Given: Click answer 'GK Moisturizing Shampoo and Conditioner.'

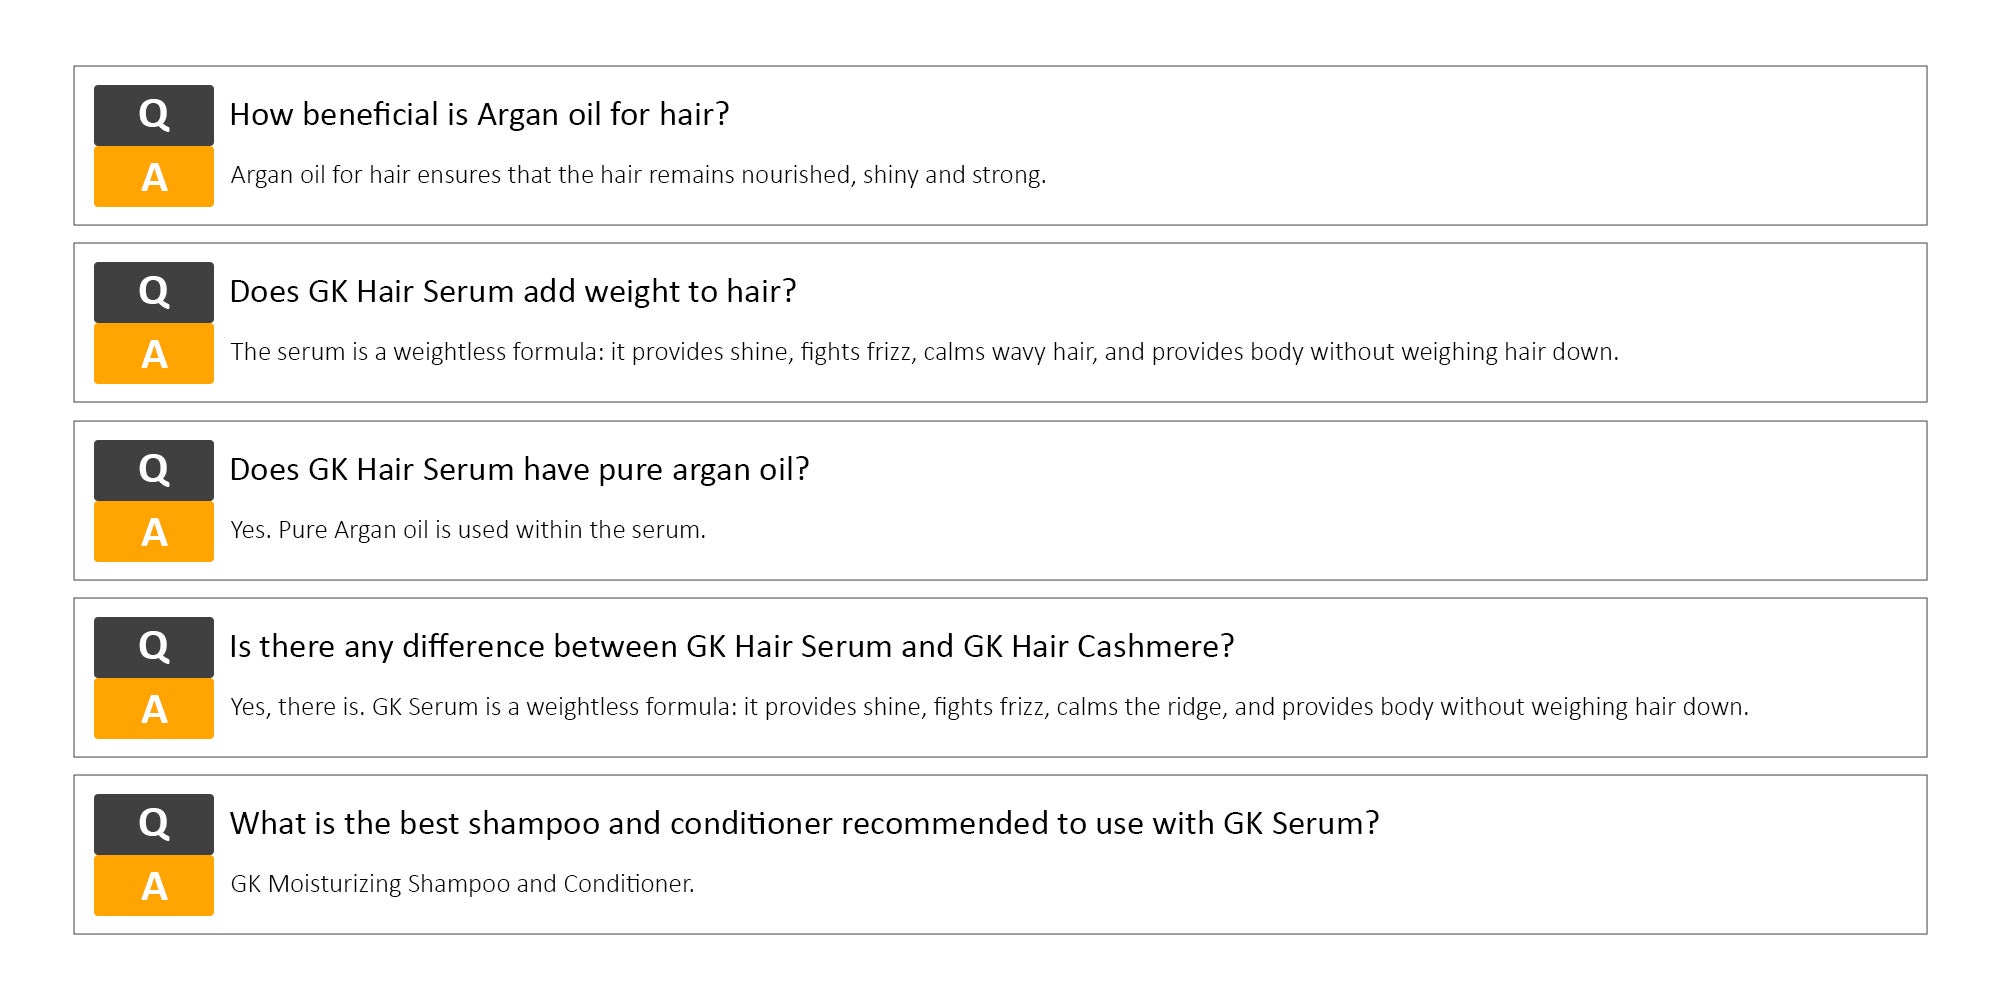Looking at the screenshot, I should [x=462, y=884].
